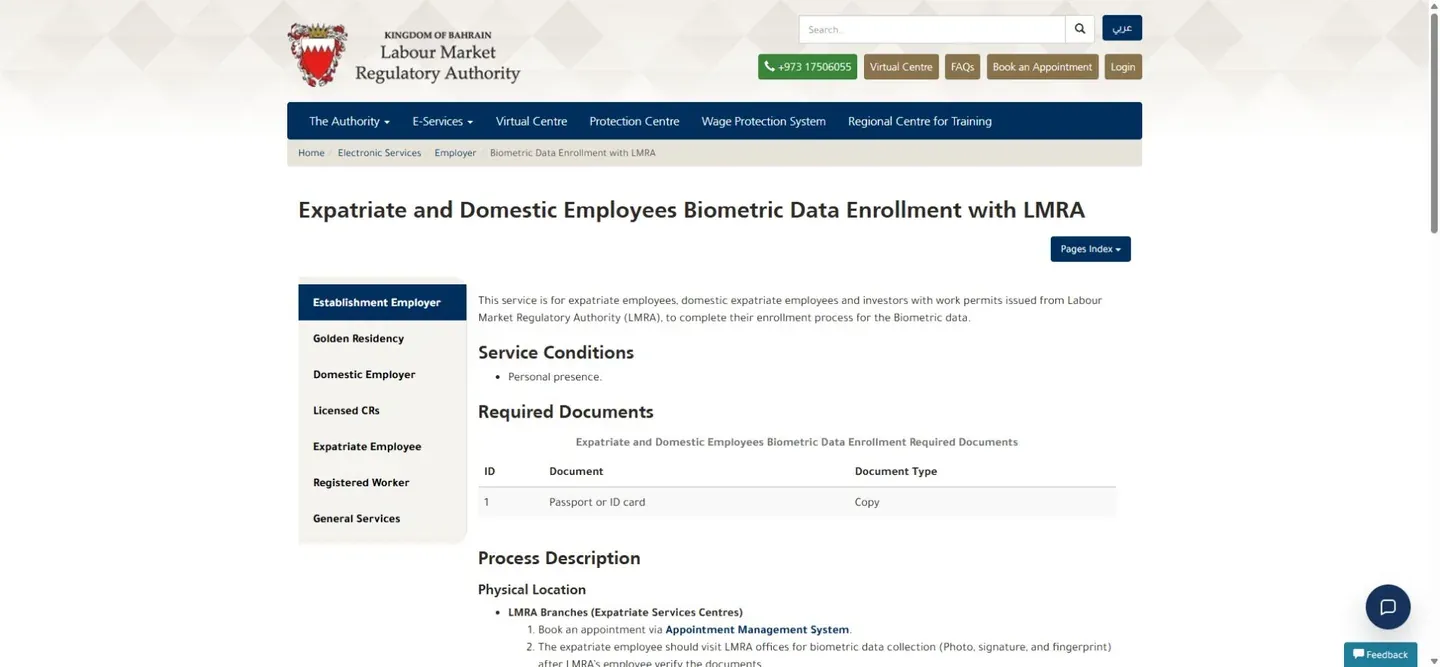This screenshot has width=1440, height=667.
Task: Select the Establishment Employer sidebar tab
Action: coord(382,302)
